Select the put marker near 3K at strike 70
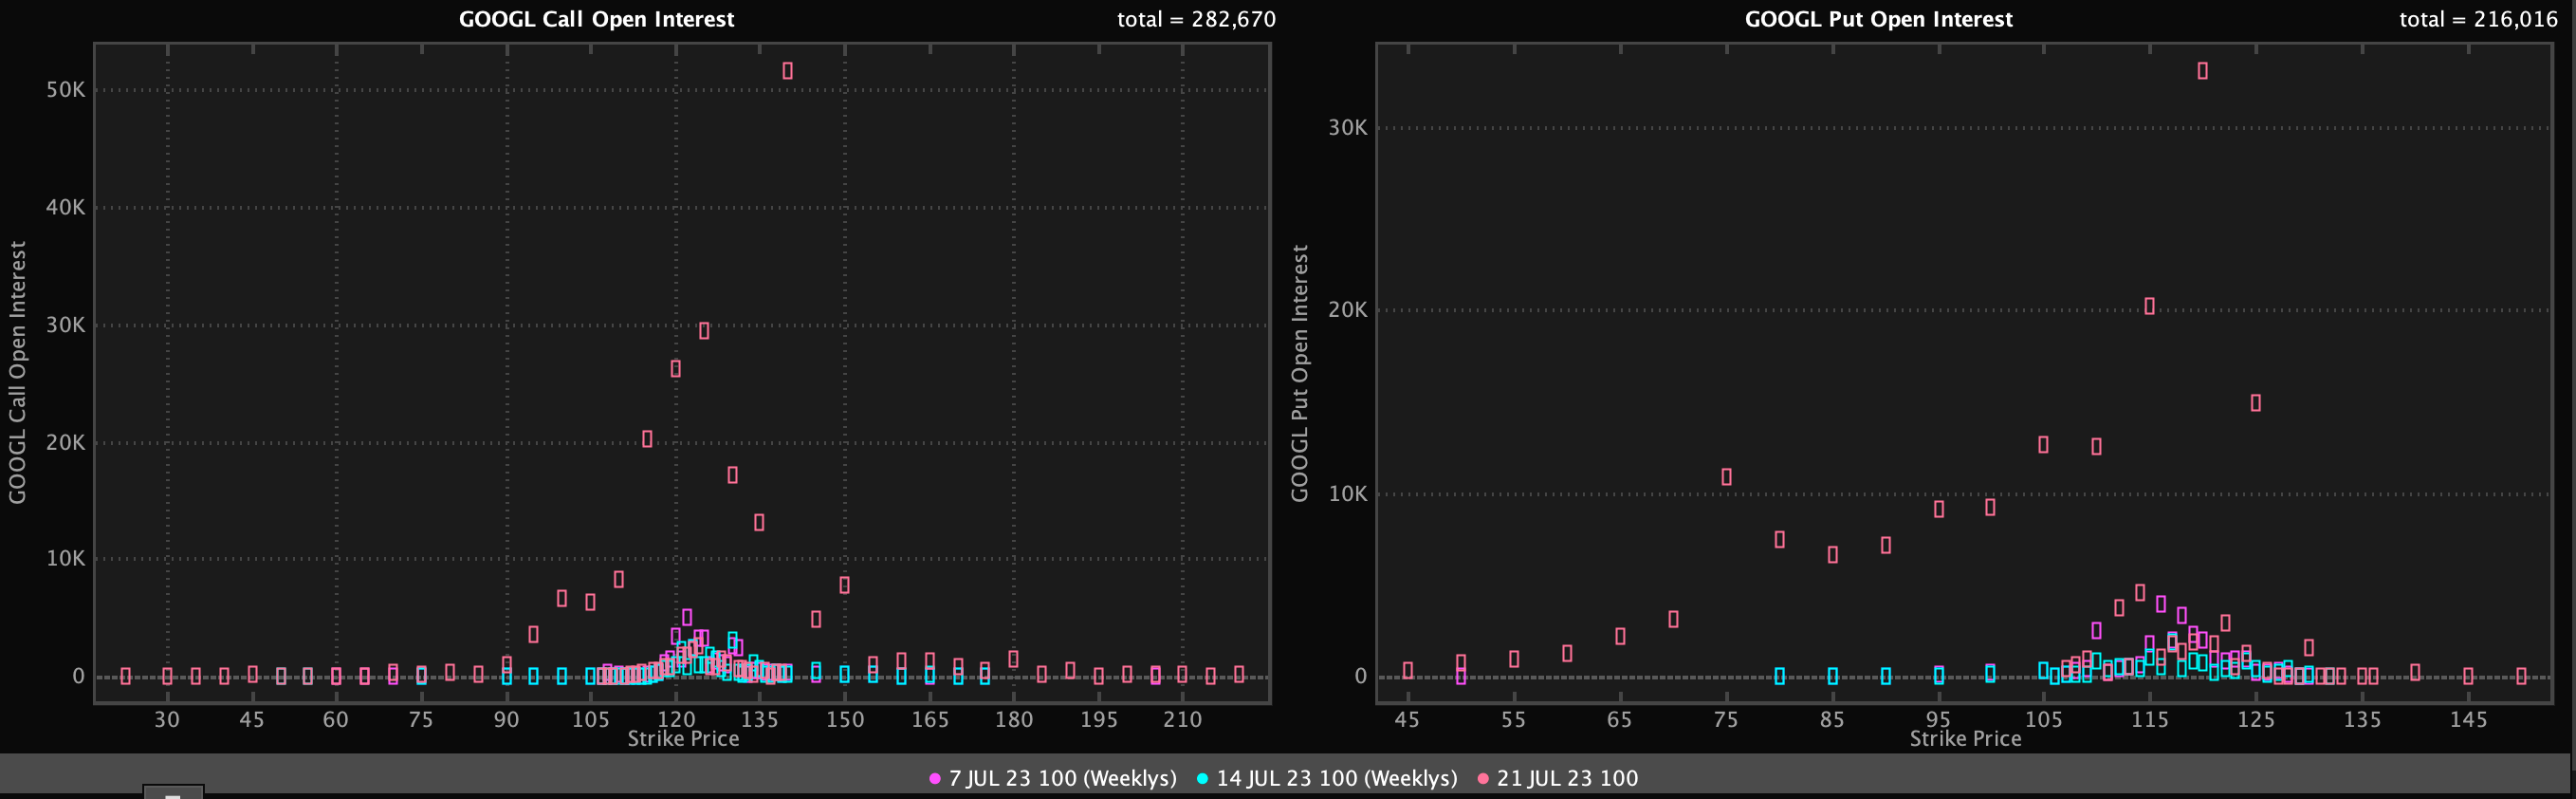 1673,620
